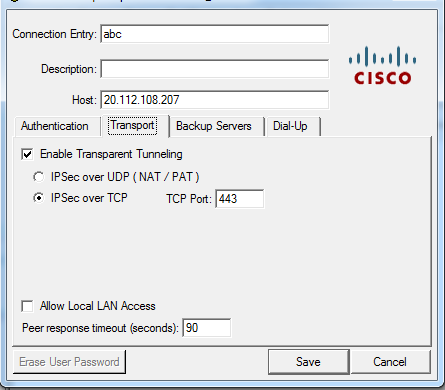Screen dimensions: 445x390
Task: Go to the Dial-Up tab
Action: pyautogui.click(x=293, y=126)
